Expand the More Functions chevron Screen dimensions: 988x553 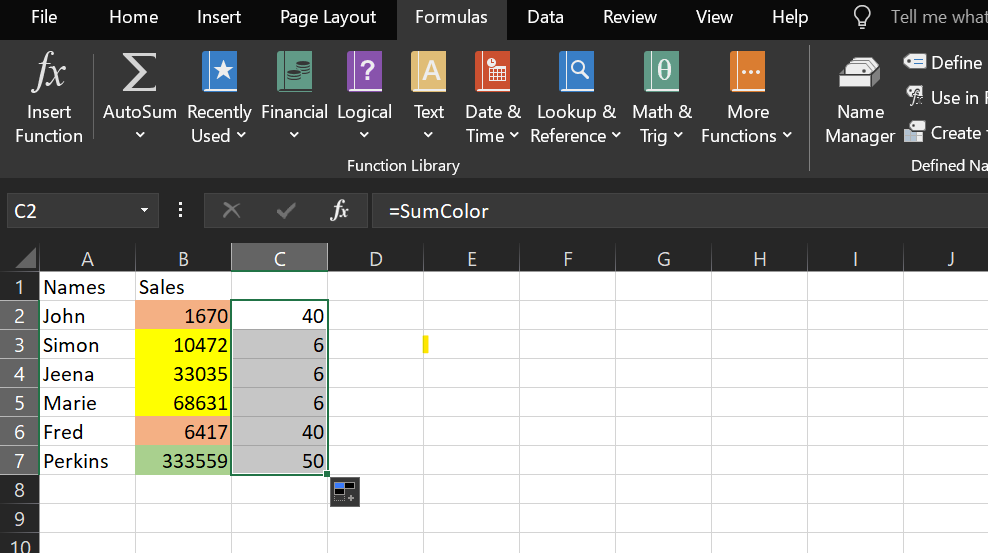[x=787, y=135]
